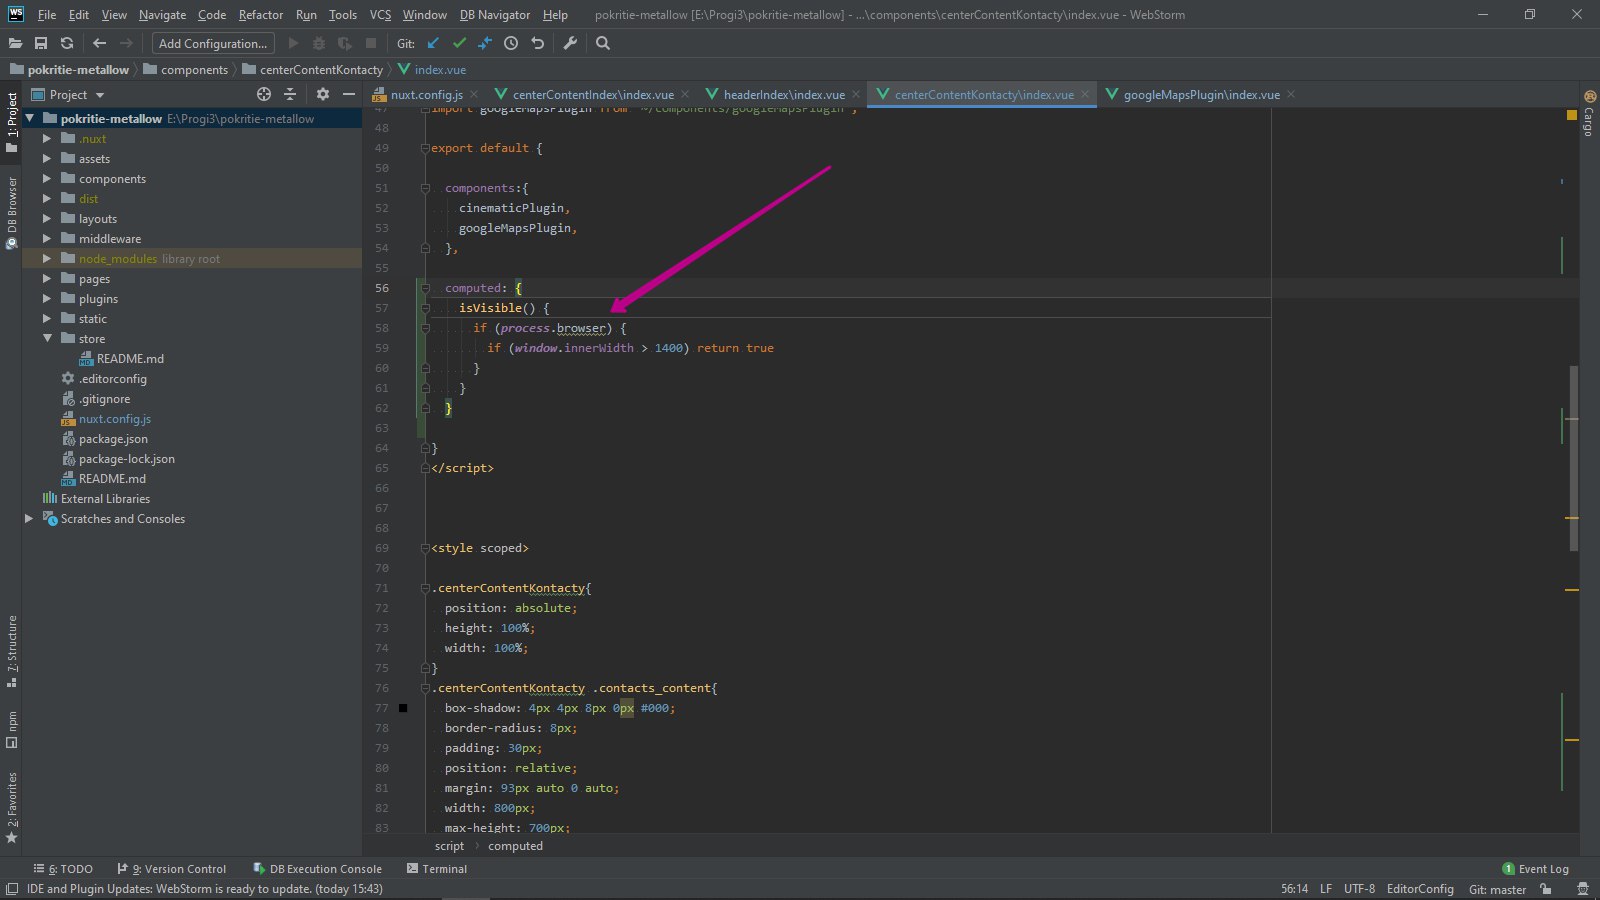
Task: Click the inspections icon in status bar
Action: [1582, 889]
